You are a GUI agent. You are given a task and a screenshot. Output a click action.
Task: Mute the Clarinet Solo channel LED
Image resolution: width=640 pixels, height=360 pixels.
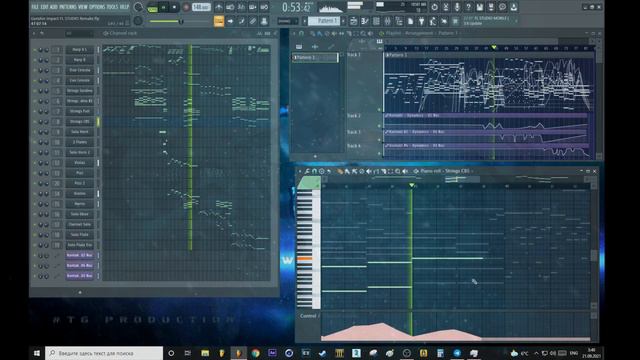pos(35,224)
